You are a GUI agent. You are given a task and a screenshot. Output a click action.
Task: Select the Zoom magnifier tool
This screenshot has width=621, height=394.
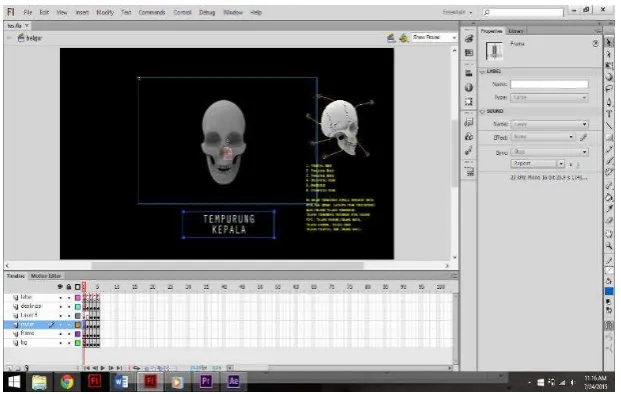click(609, 246)
